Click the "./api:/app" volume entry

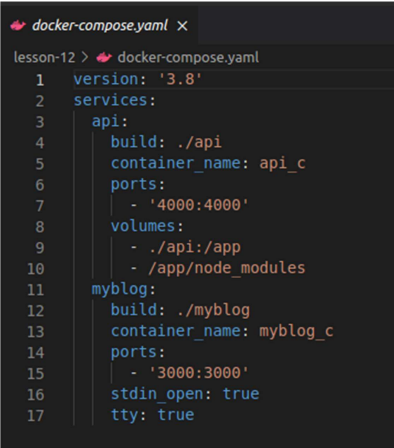tap(195, 247)
